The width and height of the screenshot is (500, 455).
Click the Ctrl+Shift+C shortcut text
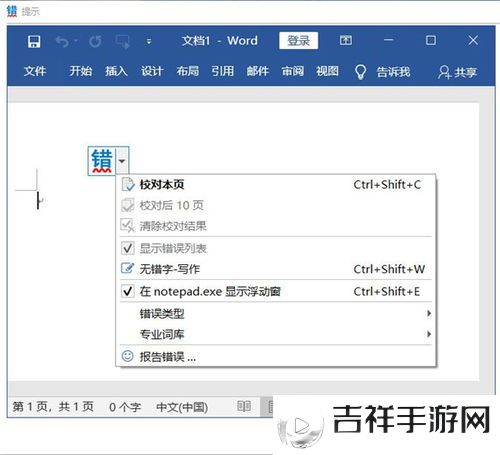click(387, 185)
